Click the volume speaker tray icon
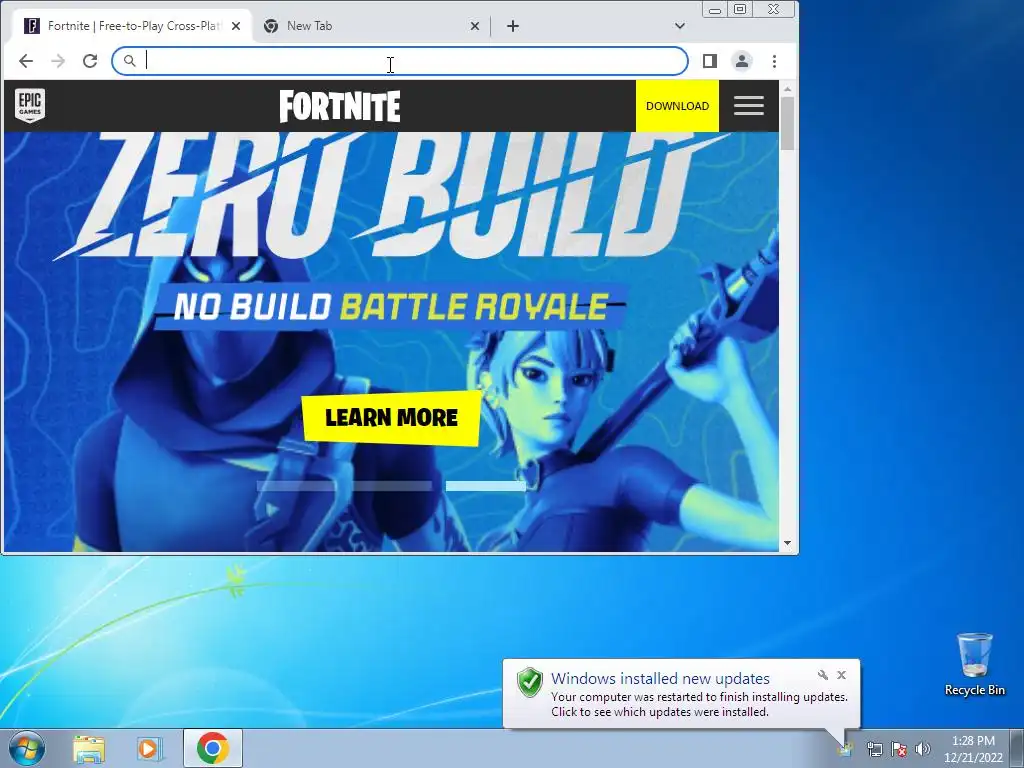1024x768 pixels. coord(923,749)
